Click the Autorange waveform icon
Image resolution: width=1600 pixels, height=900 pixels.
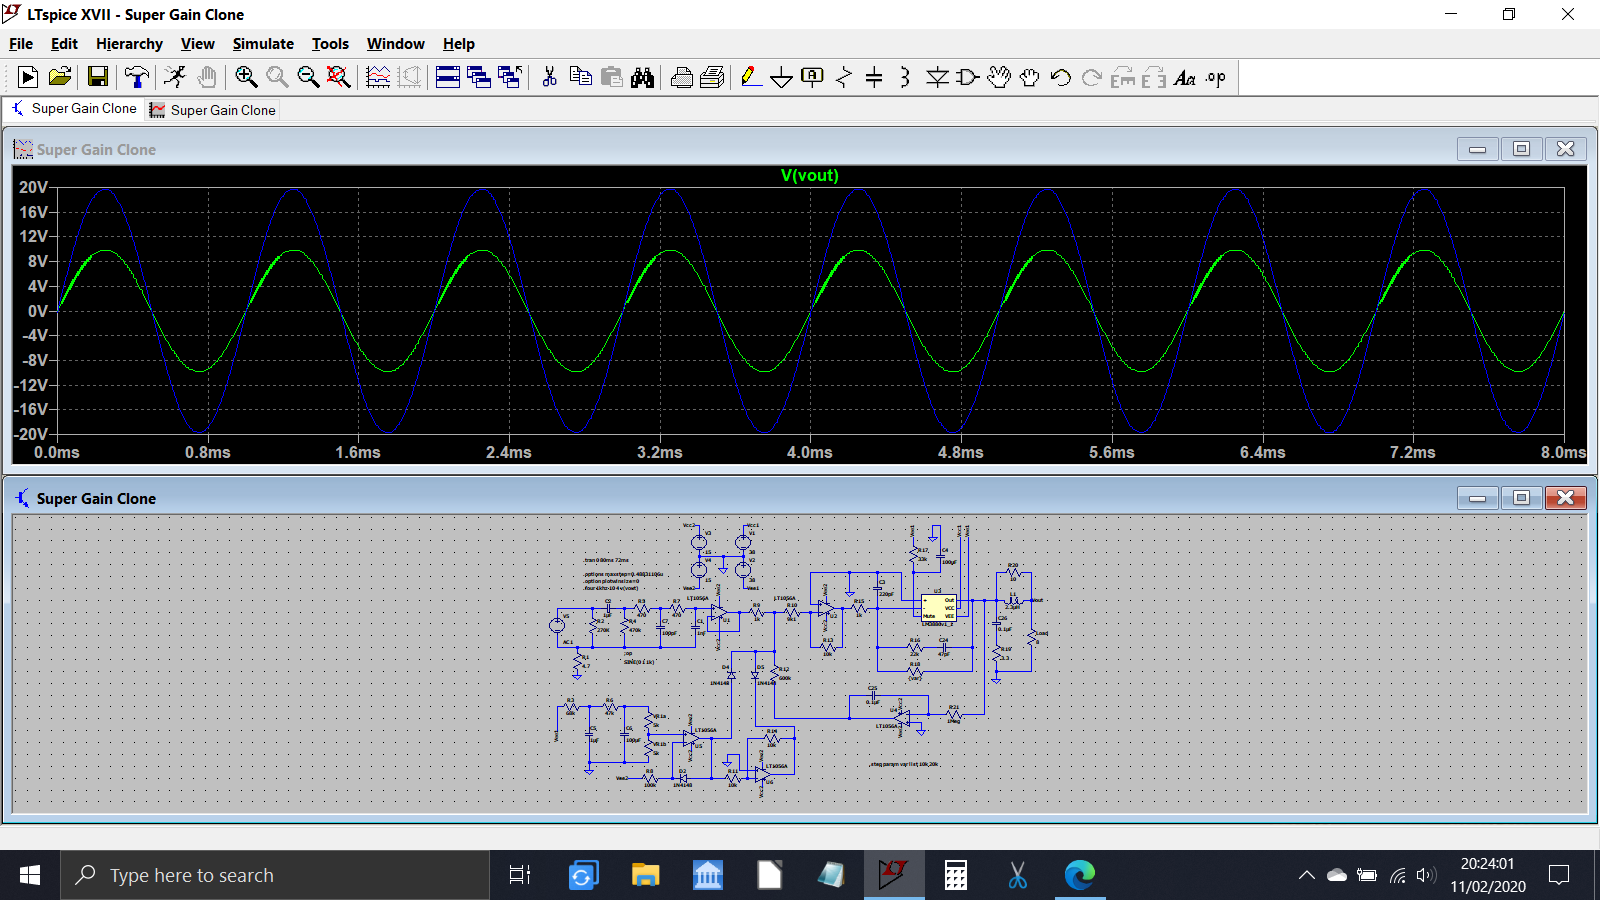(x=378, y=77)
